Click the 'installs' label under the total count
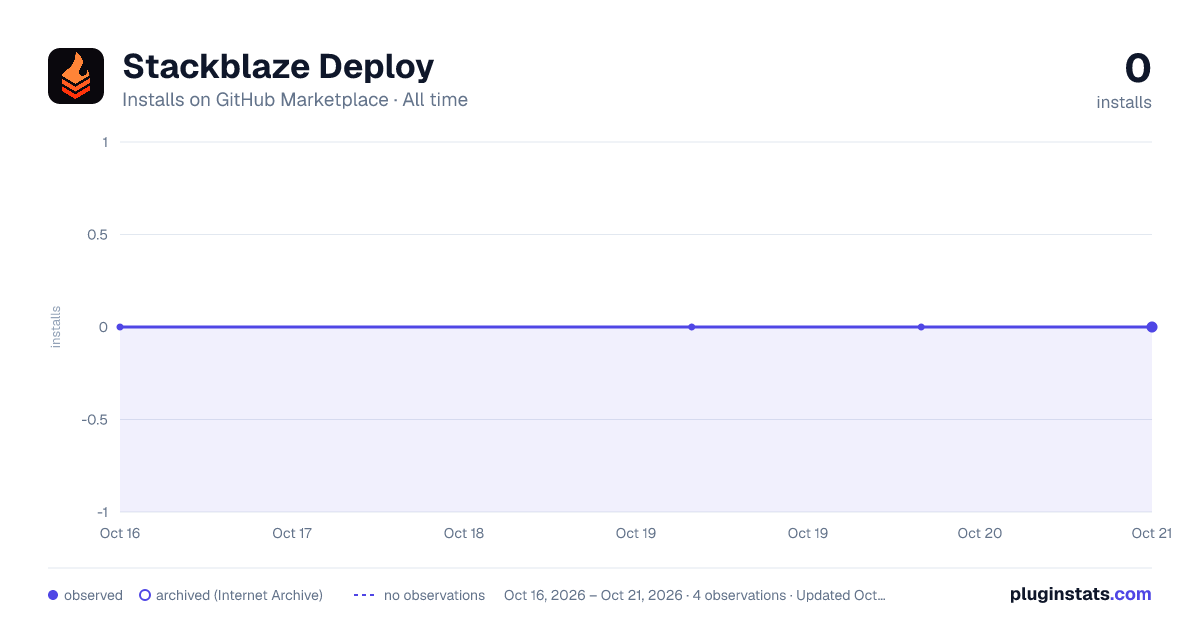This screenshot has width=1200, height=630. (x=1124, y=102)
